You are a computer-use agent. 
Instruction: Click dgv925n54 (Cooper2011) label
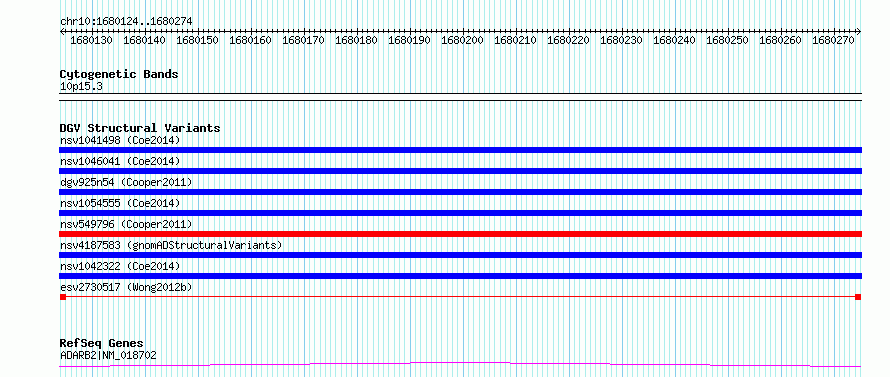coord(126,182)
